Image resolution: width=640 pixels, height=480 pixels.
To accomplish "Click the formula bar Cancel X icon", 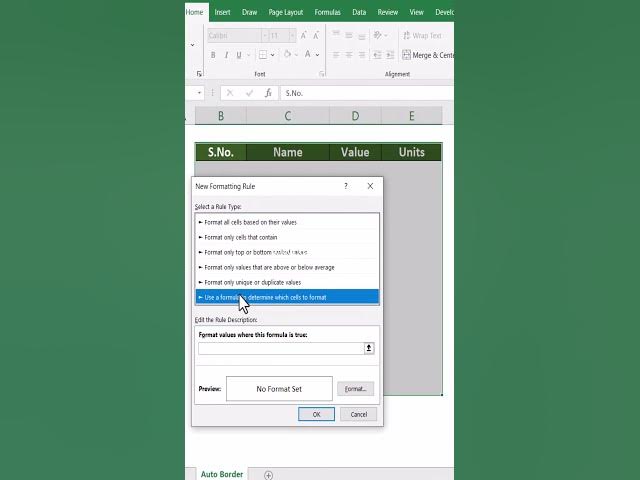I will click(230, 93).
